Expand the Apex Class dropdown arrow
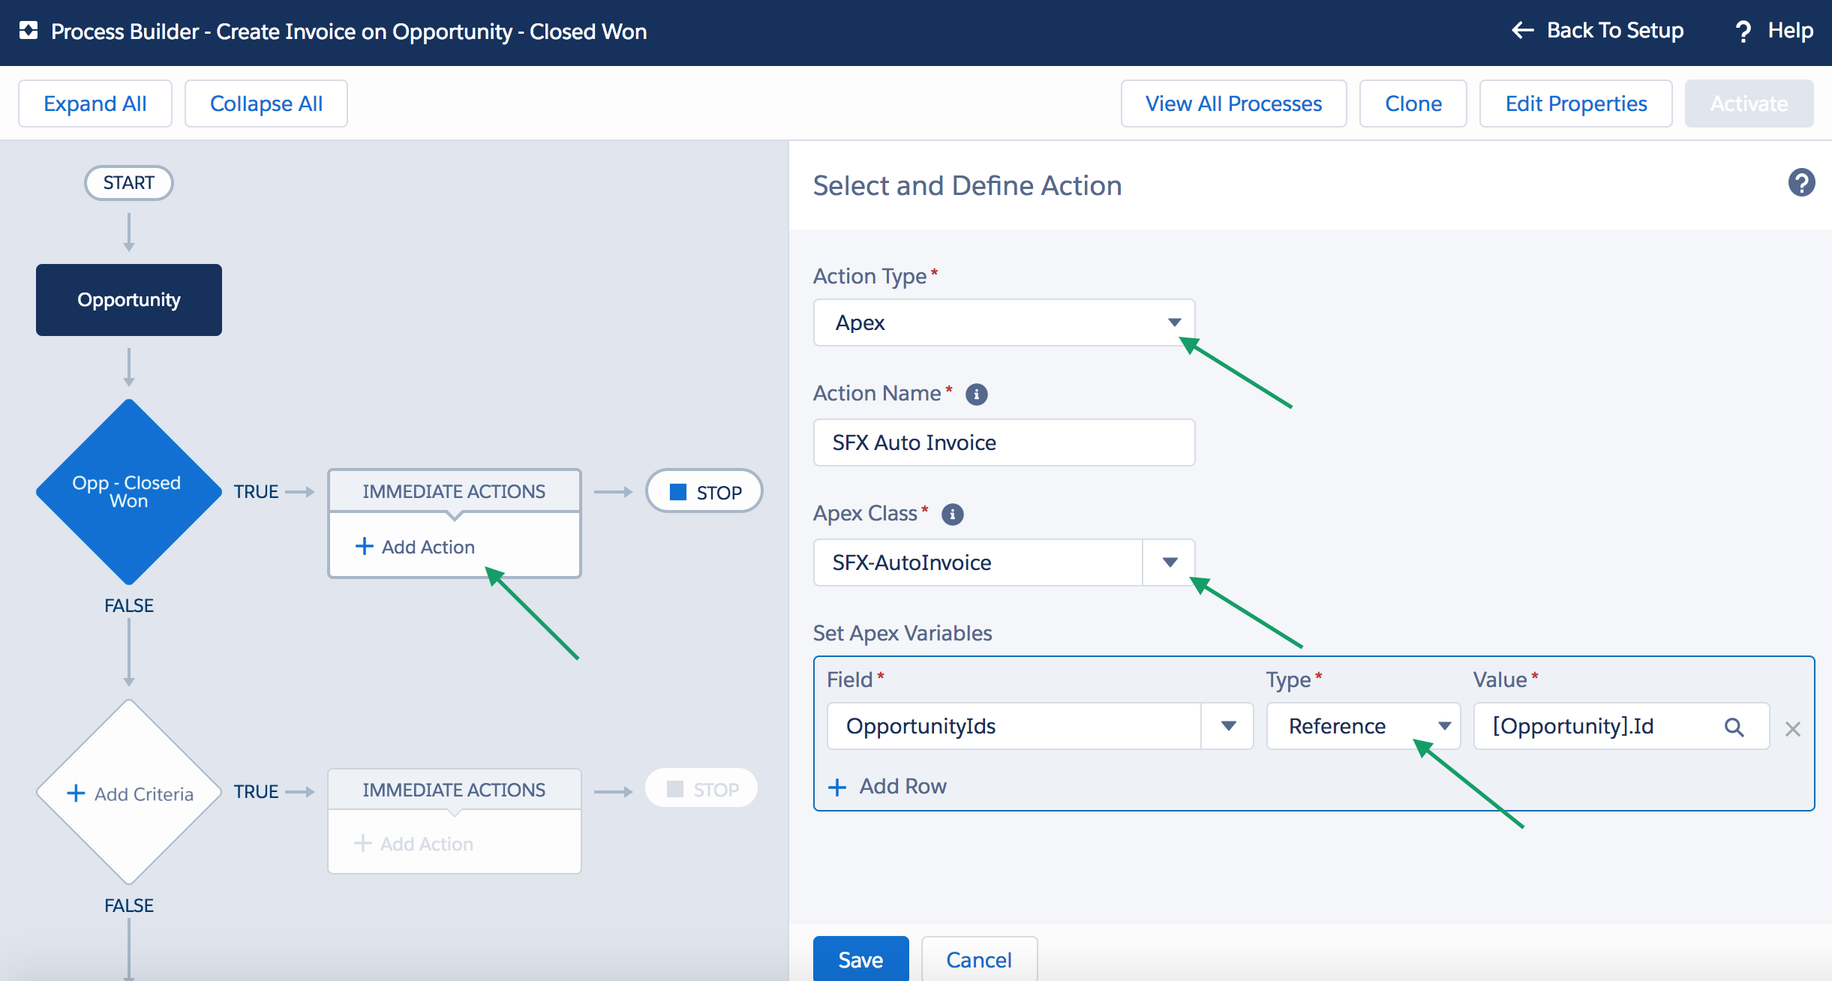This screenshot has height=981, width=1832. tap(1169, 563)
